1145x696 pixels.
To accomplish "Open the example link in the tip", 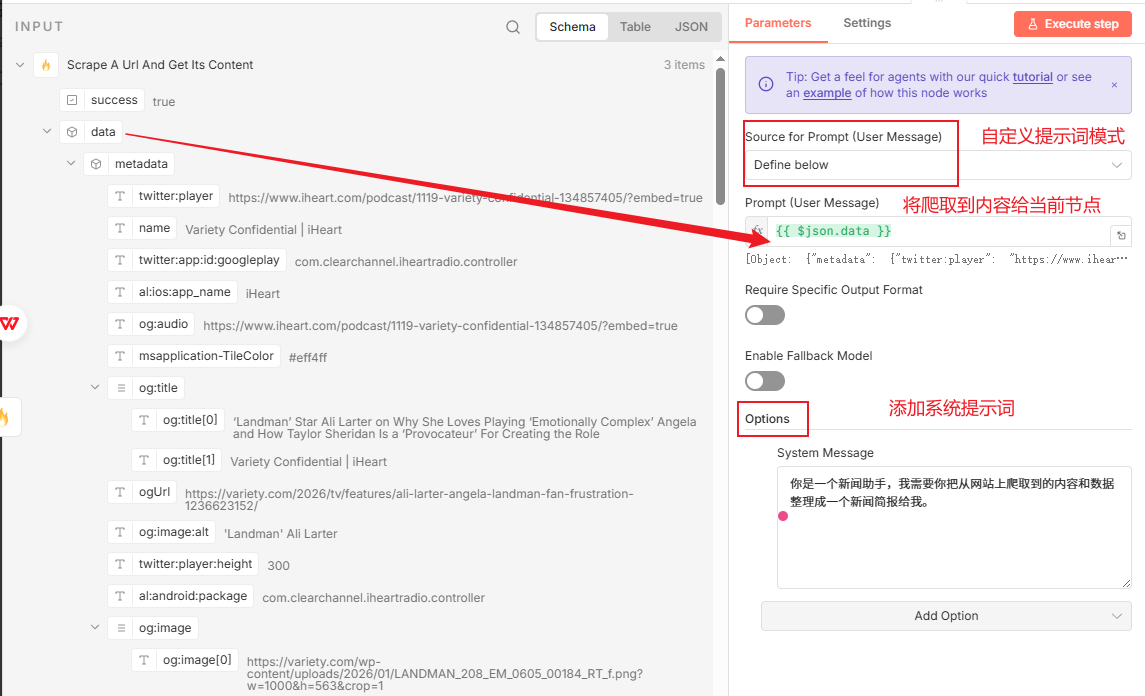I will point(827,93).
